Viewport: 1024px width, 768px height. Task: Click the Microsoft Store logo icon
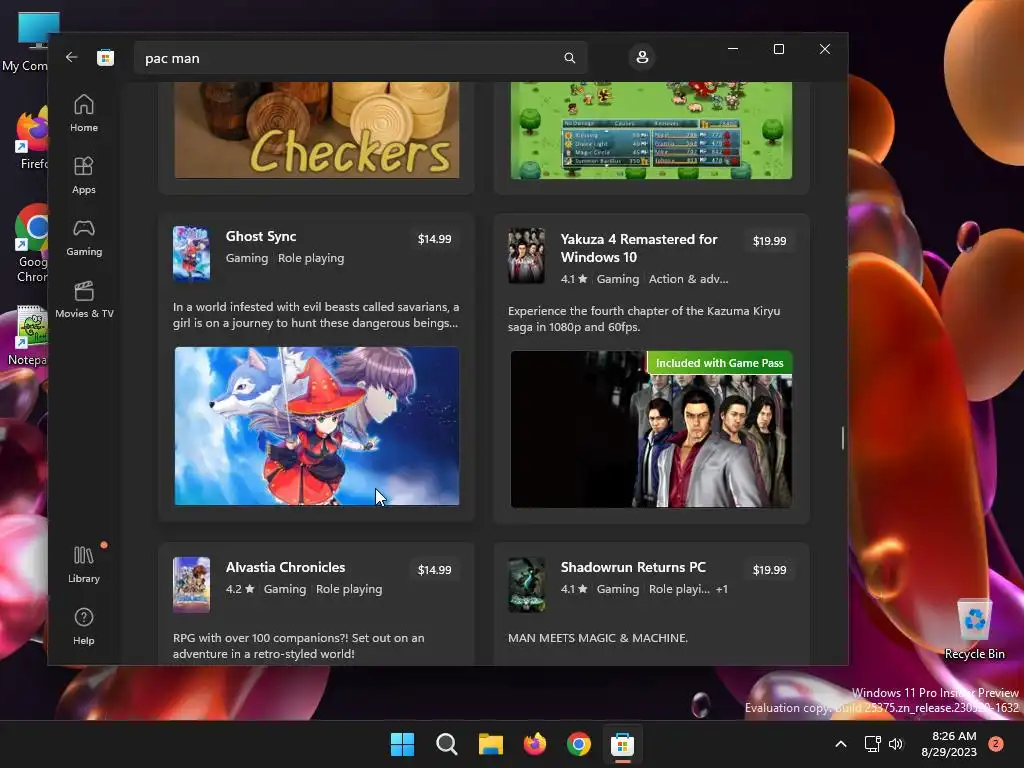click(x=105, y=57)
